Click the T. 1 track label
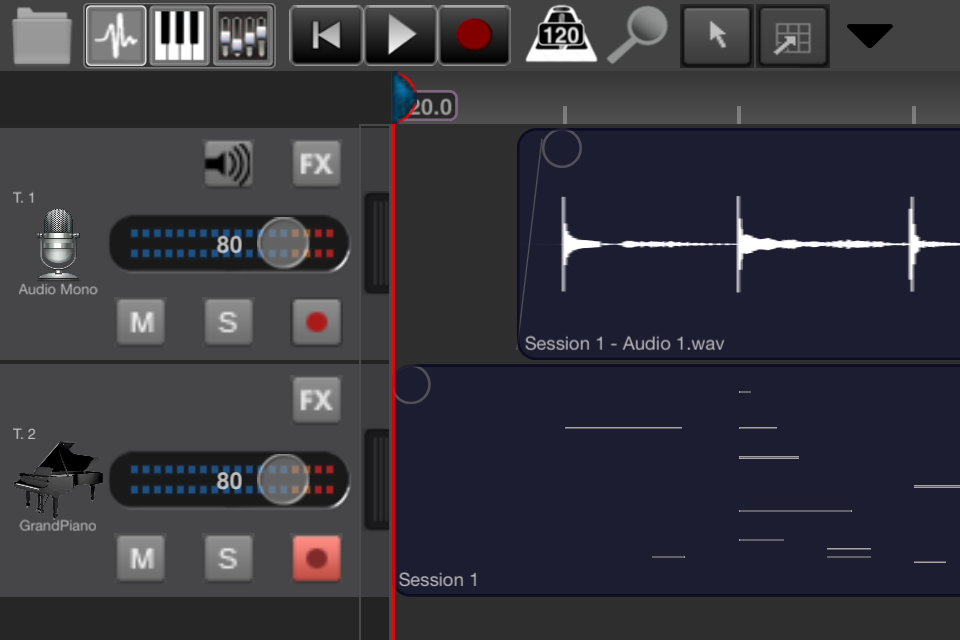Image resolution: width=960 pixels, height=640 pixels. (24, 197)
